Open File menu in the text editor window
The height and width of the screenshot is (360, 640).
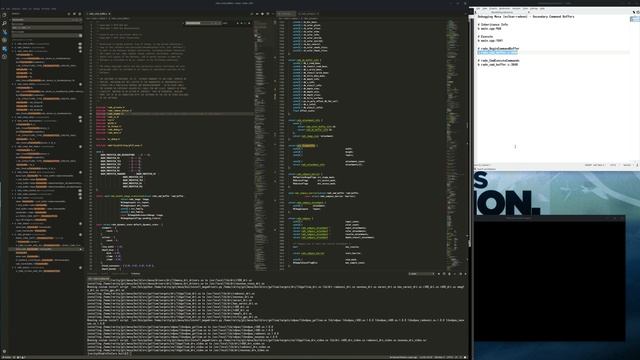pyautogui.click(x=478, y=9)
